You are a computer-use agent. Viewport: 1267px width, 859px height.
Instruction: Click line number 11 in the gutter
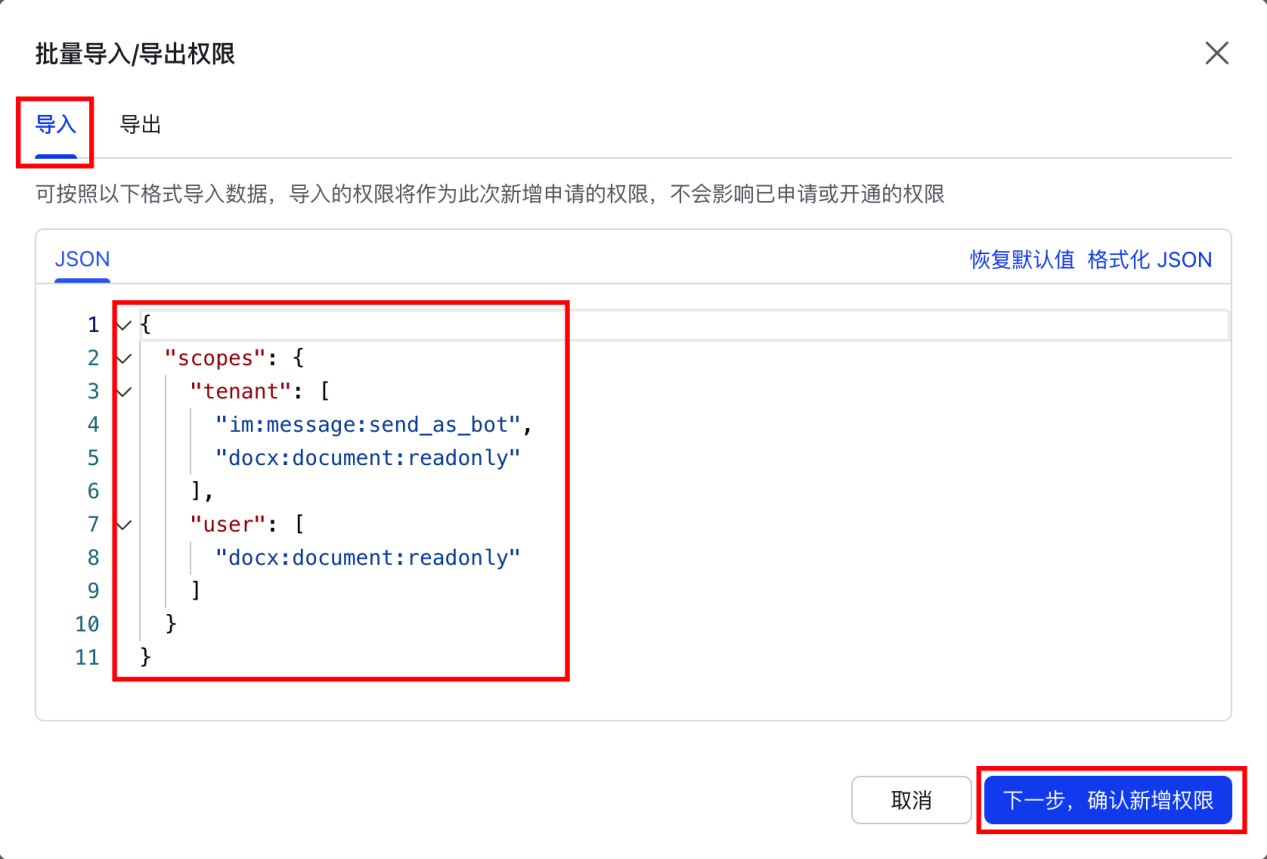point(88,657)
